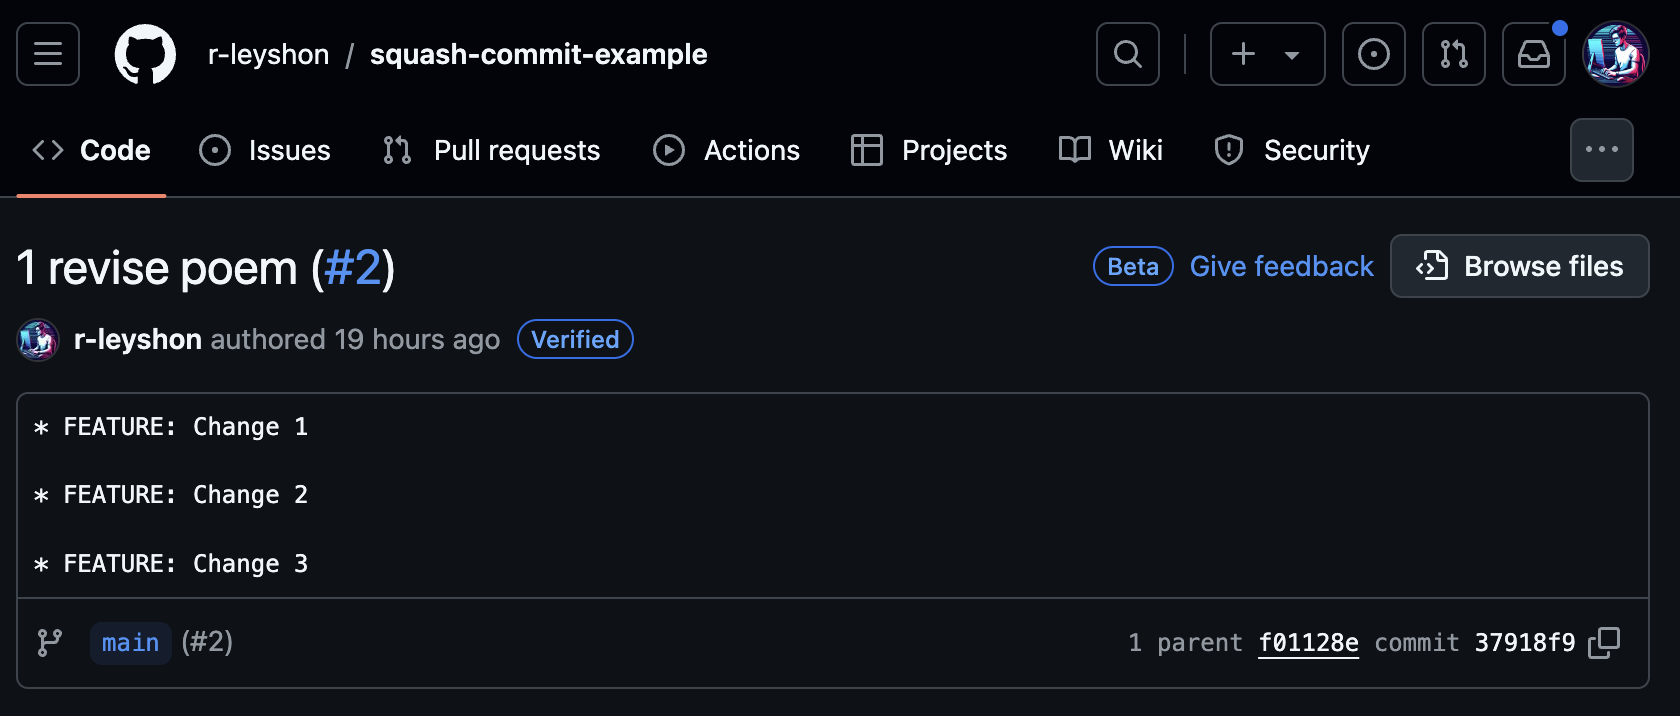
Task: Open pull requests icon in top header
Action: pyautogui.click(x=1454, y=54)
